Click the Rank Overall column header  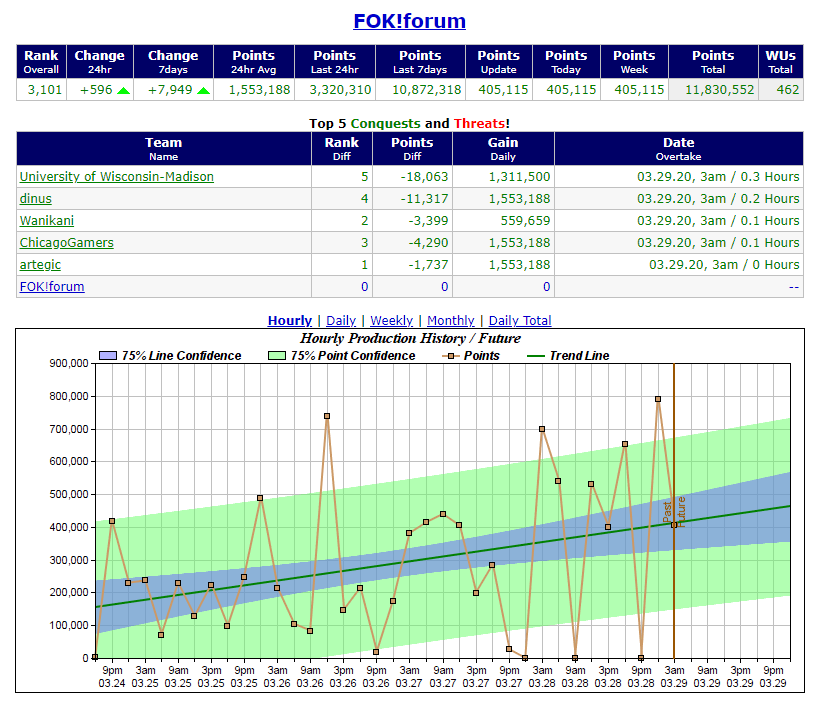[41, 62]
